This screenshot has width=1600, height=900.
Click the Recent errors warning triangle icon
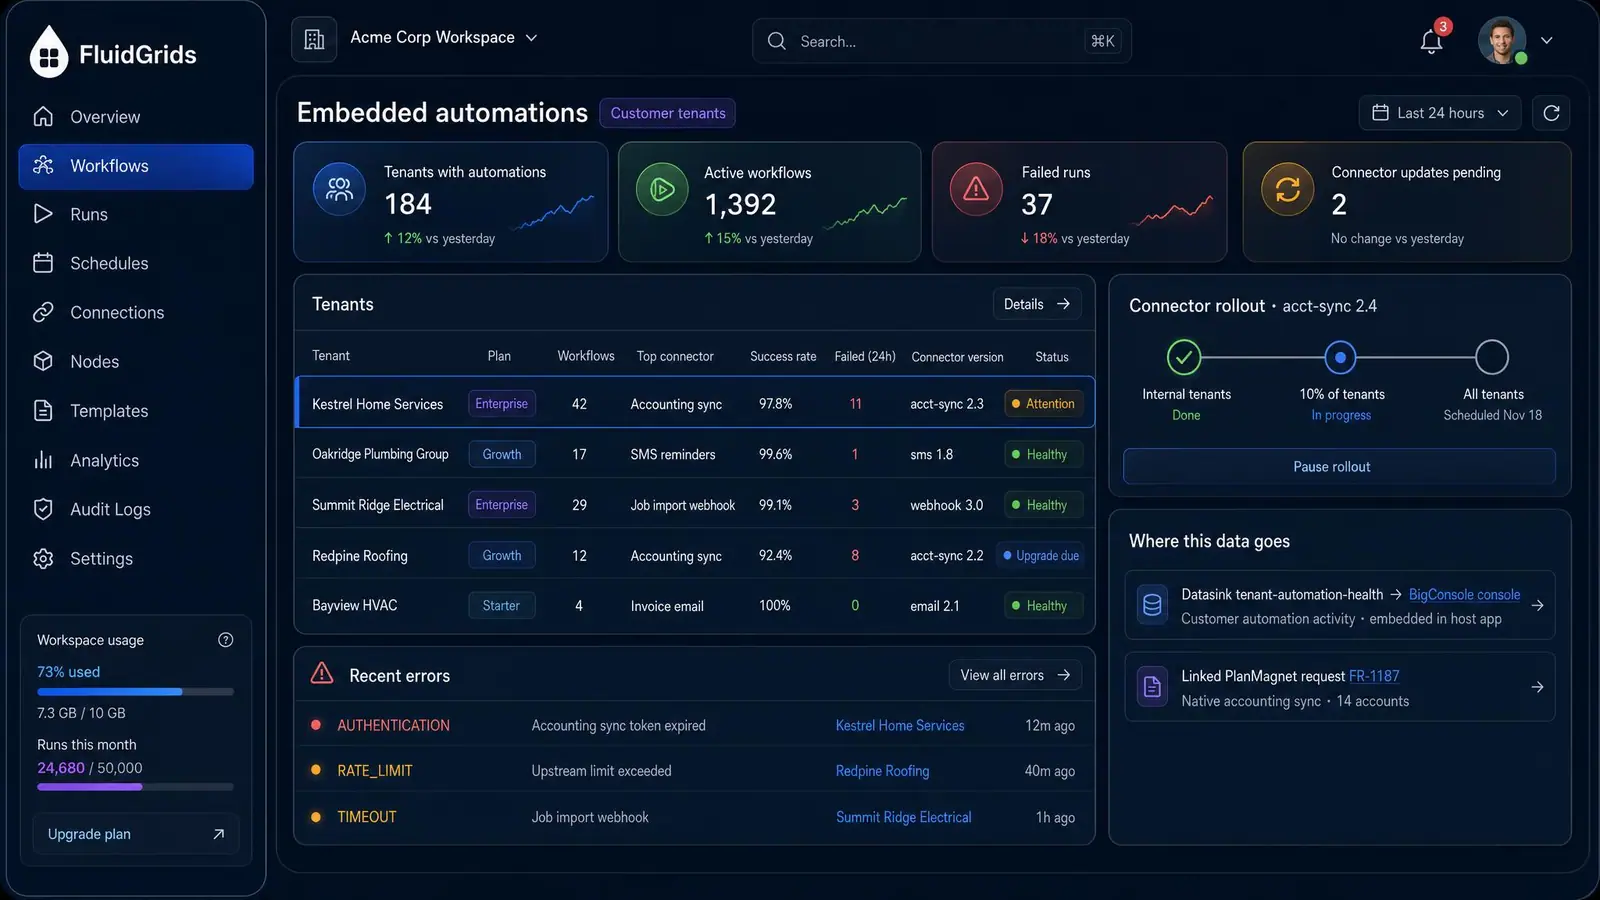tap(322, 673)
